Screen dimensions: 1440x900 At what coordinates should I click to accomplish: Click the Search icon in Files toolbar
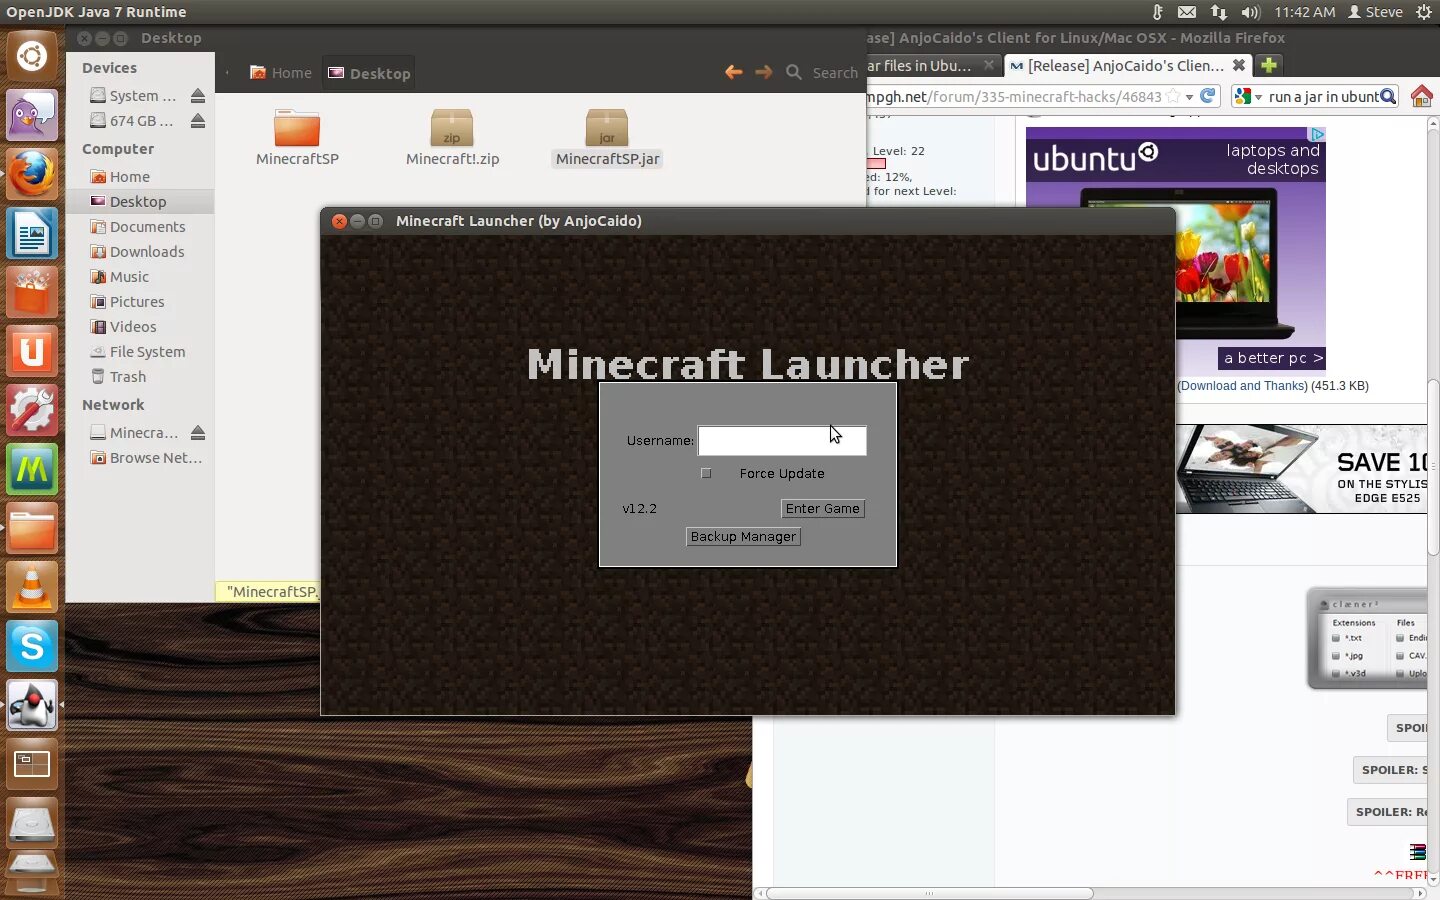pos(794,72)
